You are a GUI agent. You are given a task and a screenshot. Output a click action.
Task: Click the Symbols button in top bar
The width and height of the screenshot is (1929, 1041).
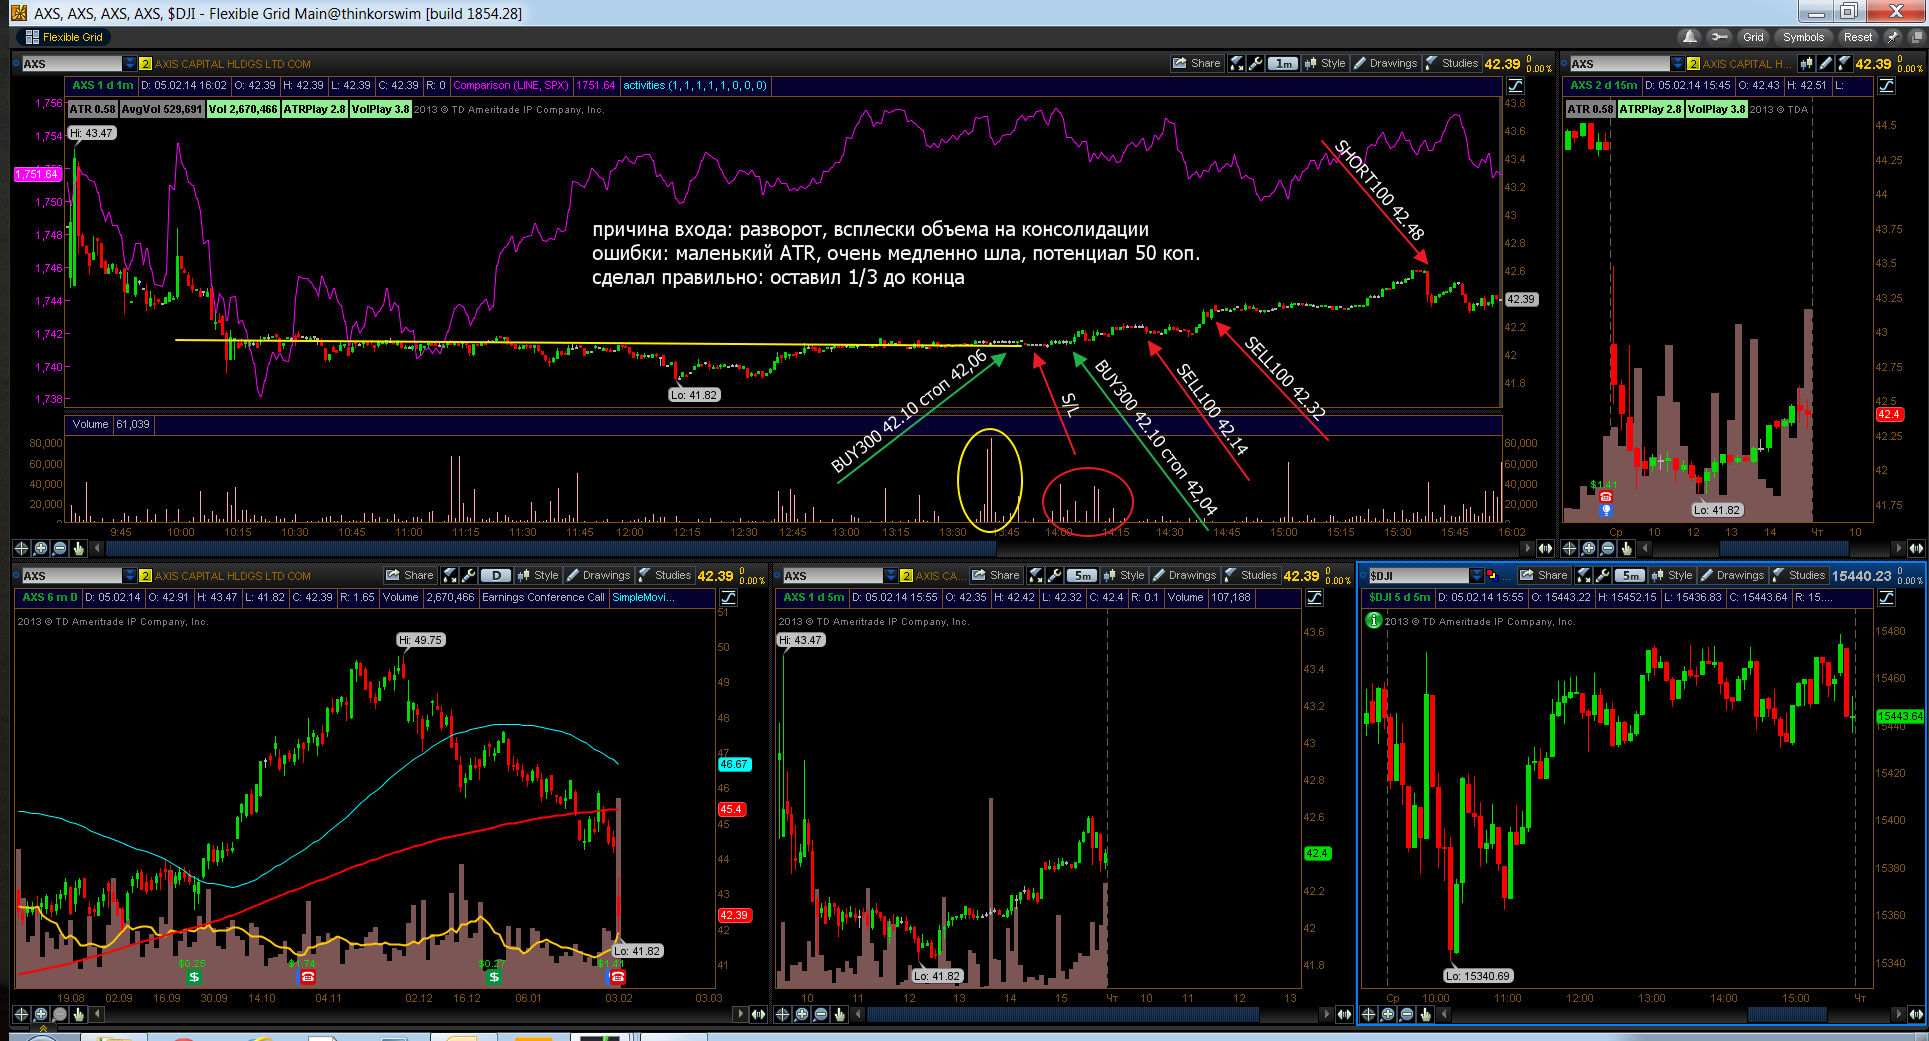click(x=1804, y=37)
